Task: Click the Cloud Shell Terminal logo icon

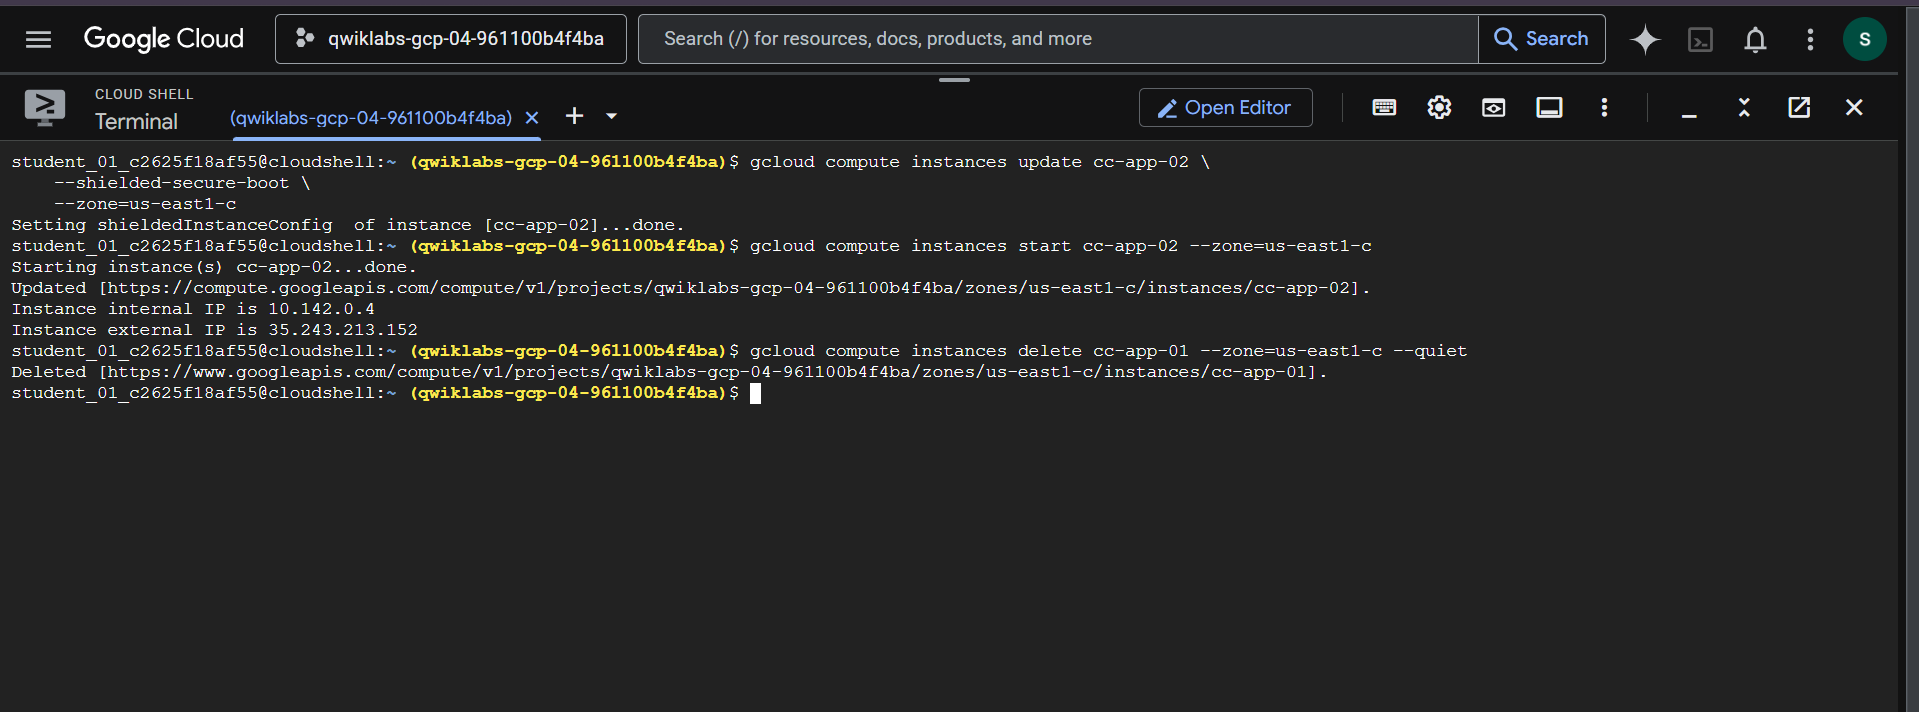Action: pyautogui.click(x=45, y=107)
